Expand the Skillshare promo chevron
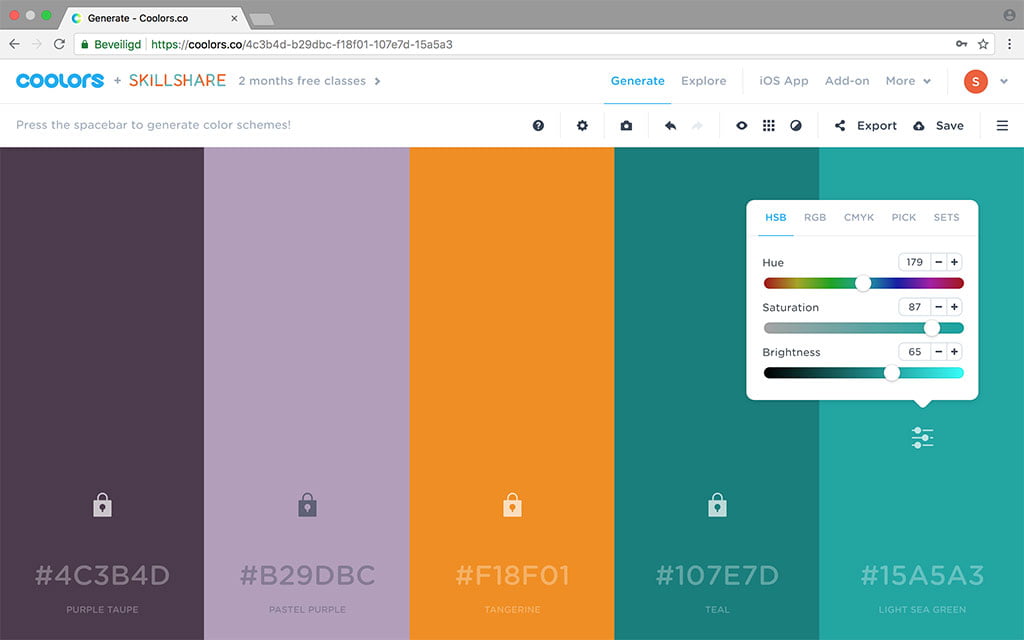Screen dimensions: 1024x640 (x=377, y=81)
